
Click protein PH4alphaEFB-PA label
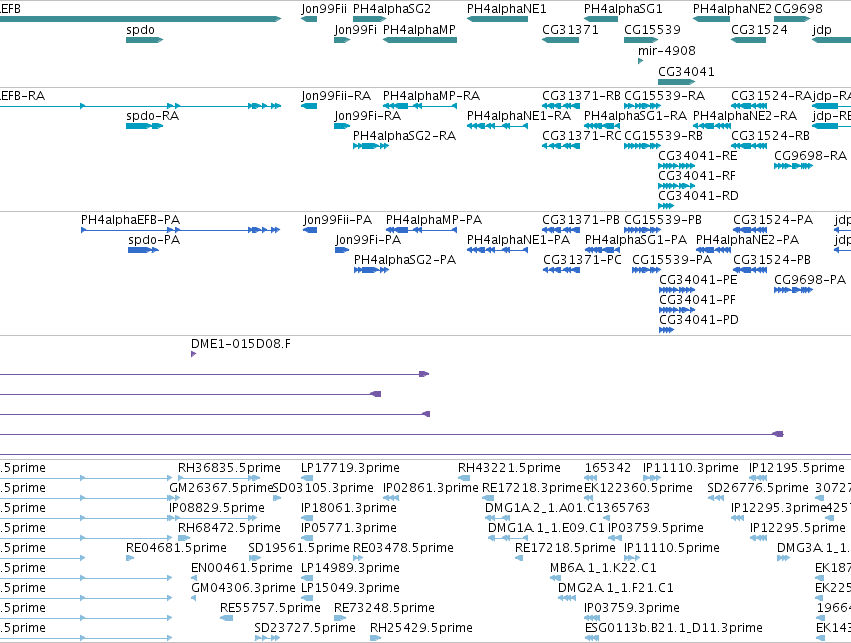(x=130, y=220)
